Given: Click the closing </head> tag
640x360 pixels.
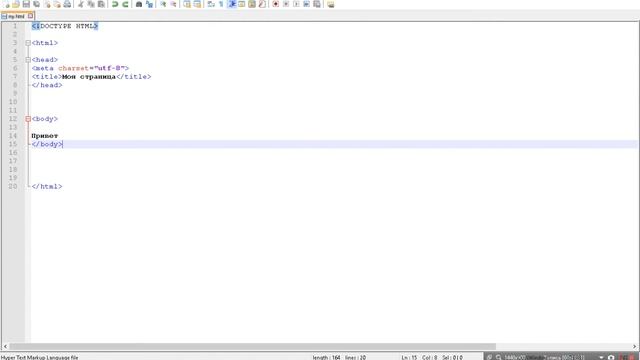Looking at the screenshot, I should coord(47,85).
